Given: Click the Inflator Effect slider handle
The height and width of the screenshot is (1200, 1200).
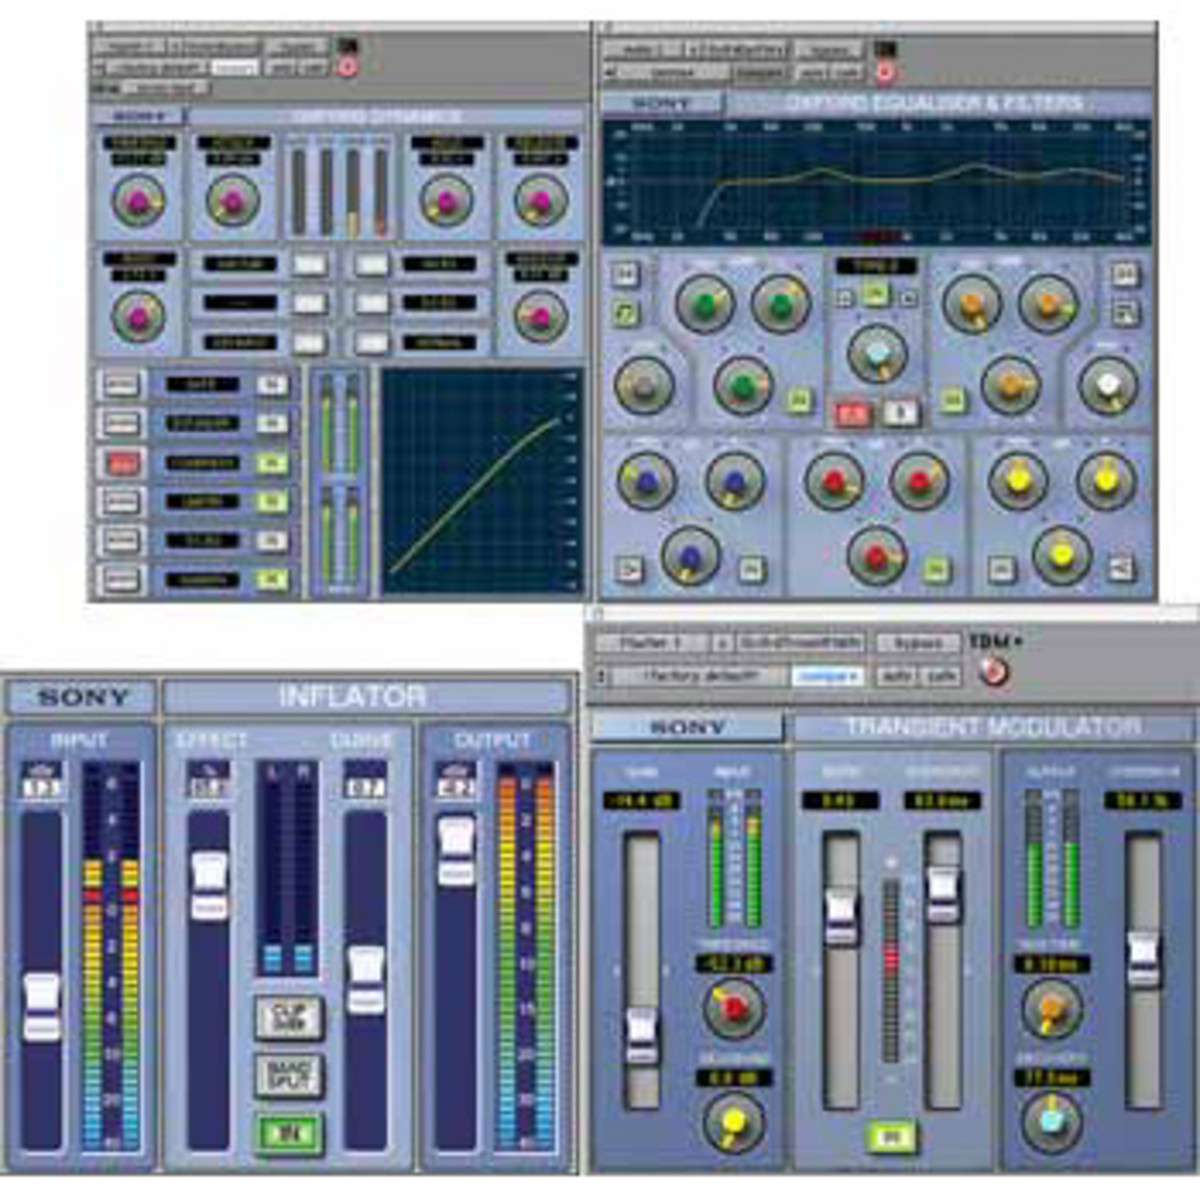Looking at the screenshot, I should [x=209, y=886].
